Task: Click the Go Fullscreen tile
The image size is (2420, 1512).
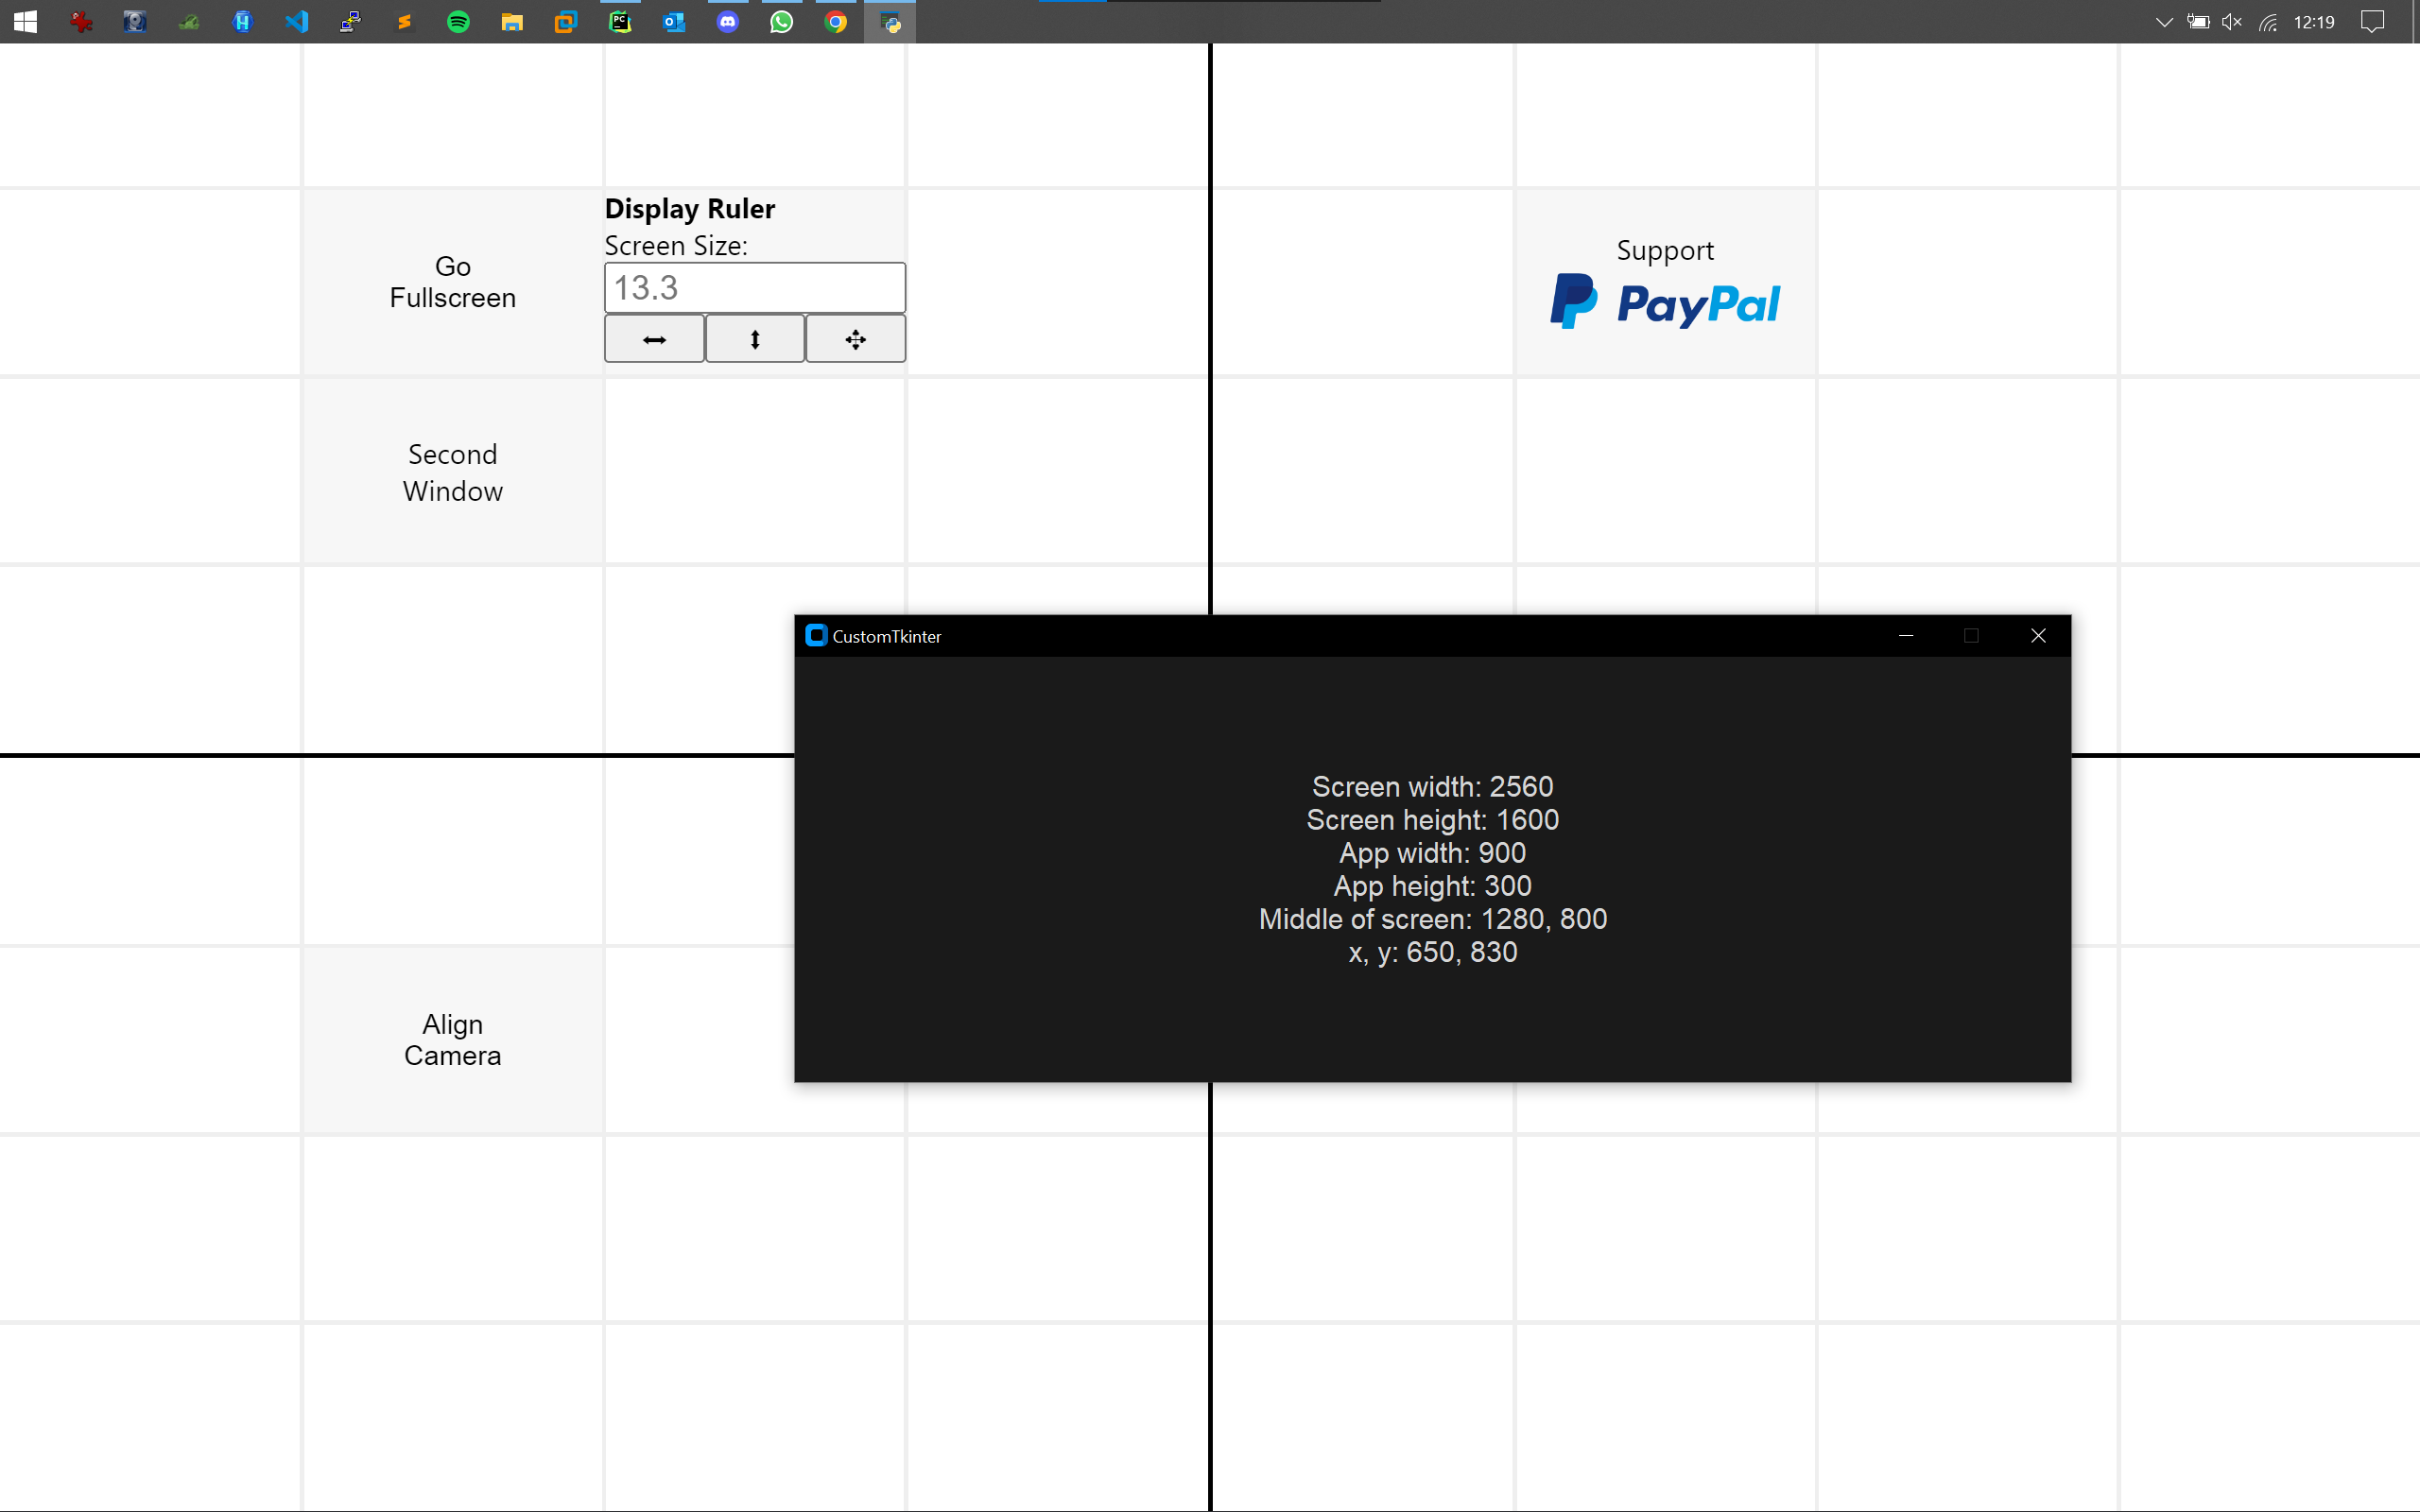Action: click(452, 282)
